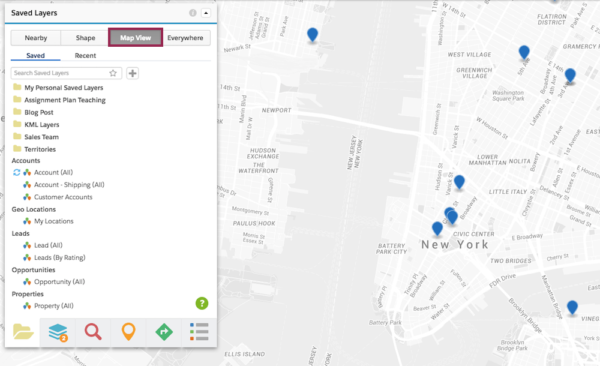Click the Search Saved Layers input field
Viewport: 600px width, 366px height.
point(61,73)
